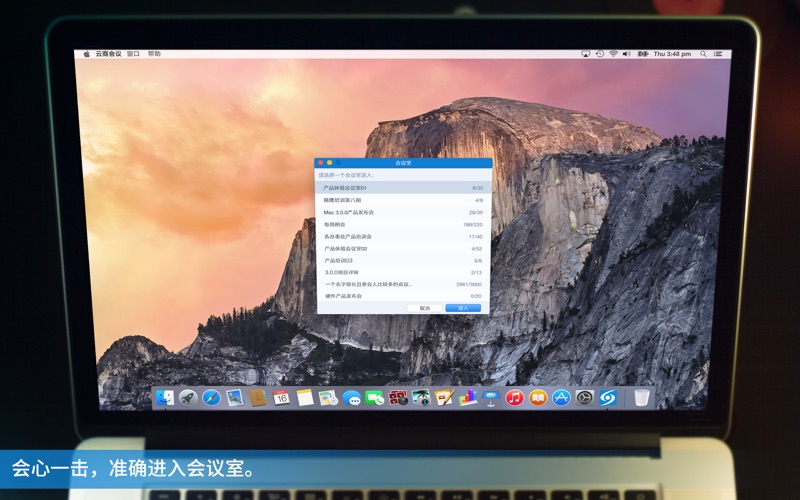Screen dimensions: 800x500
Task: Open the 窗口 menu in menu bar
Action: (x=133, y=54)
